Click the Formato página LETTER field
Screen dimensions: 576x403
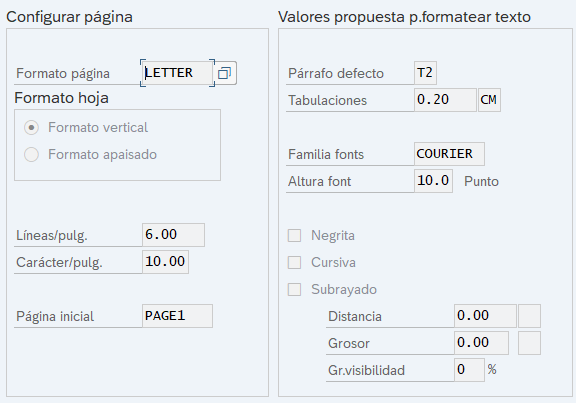click(x=177, y=73)
